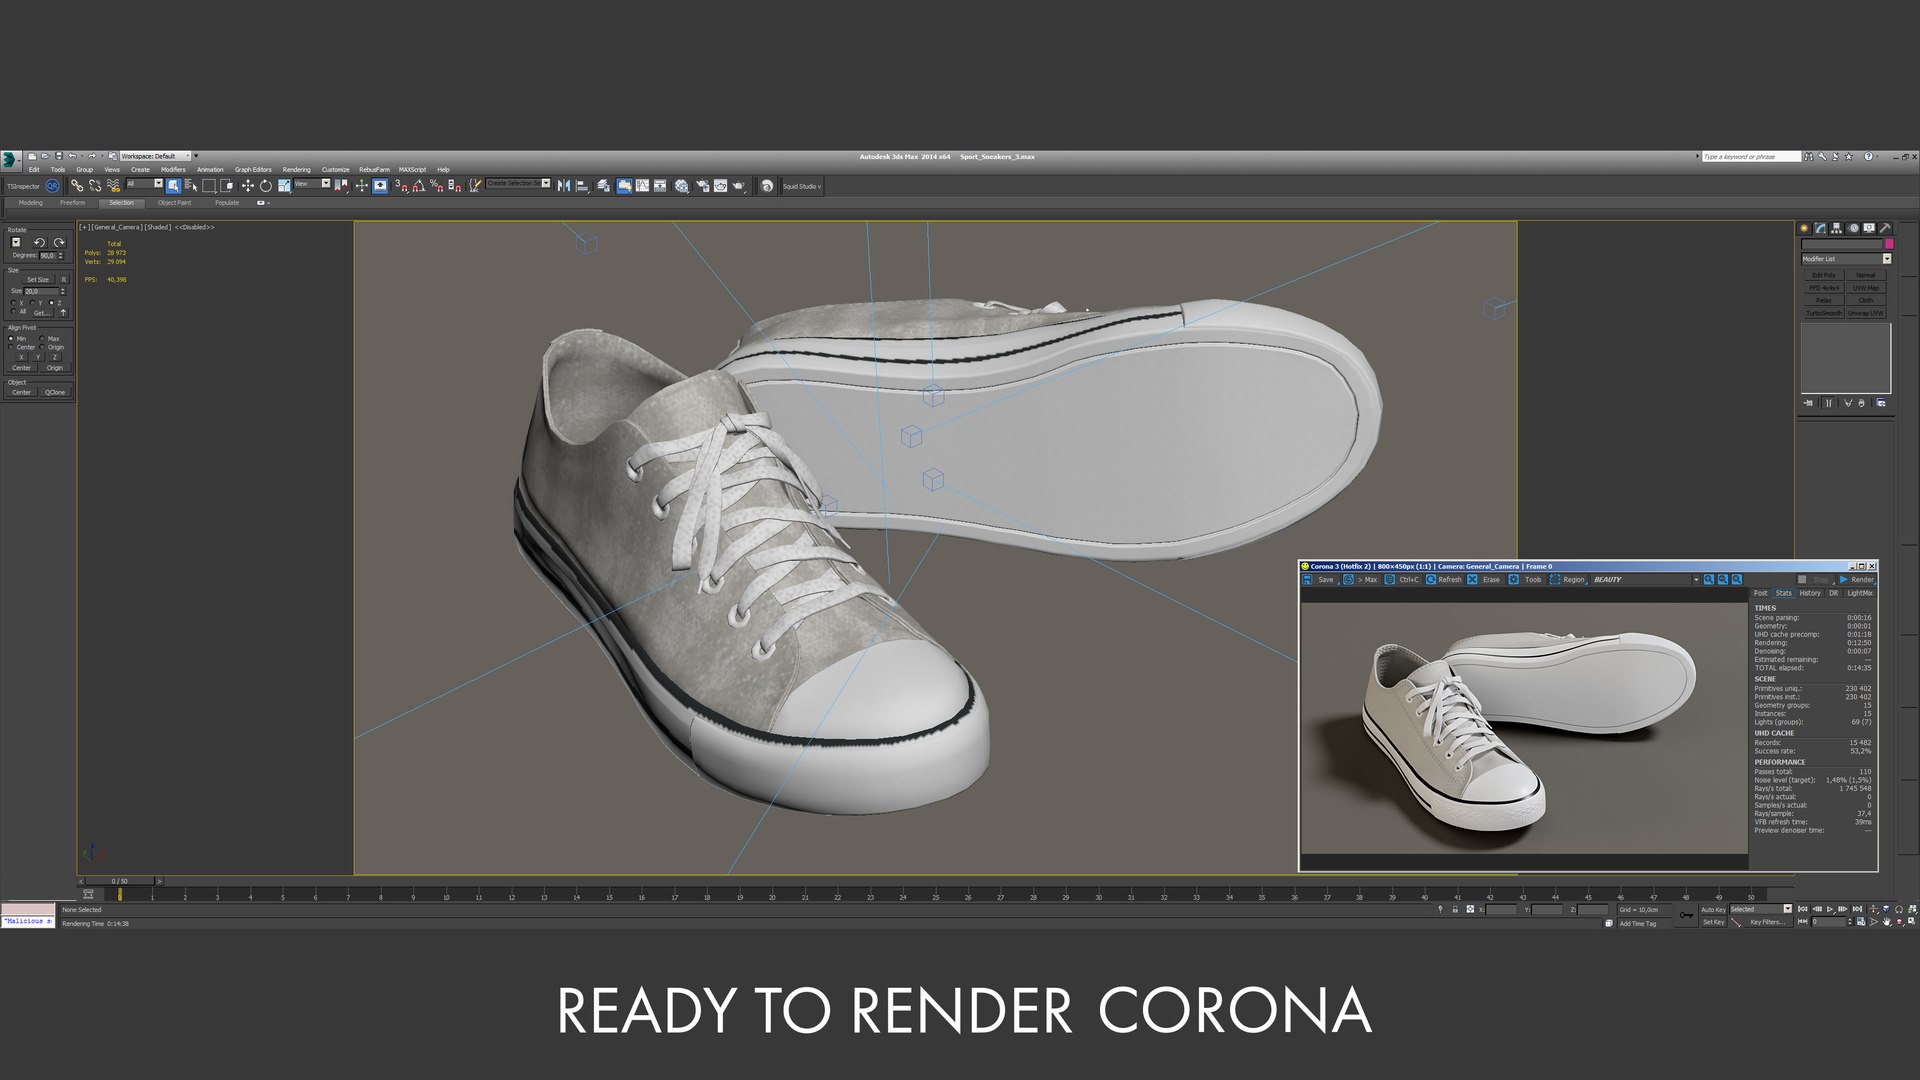This screenshot has height=1080, width=1920.
Task: Expand the Modifier List dropdown
Action: click(x=1846, y=259)
